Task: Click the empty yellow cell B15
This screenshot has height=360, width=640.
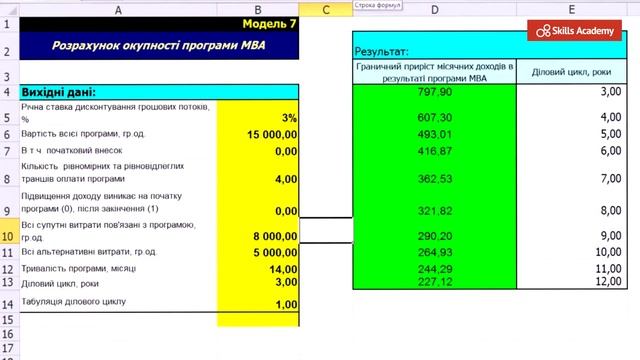Action: pos(258,319)
